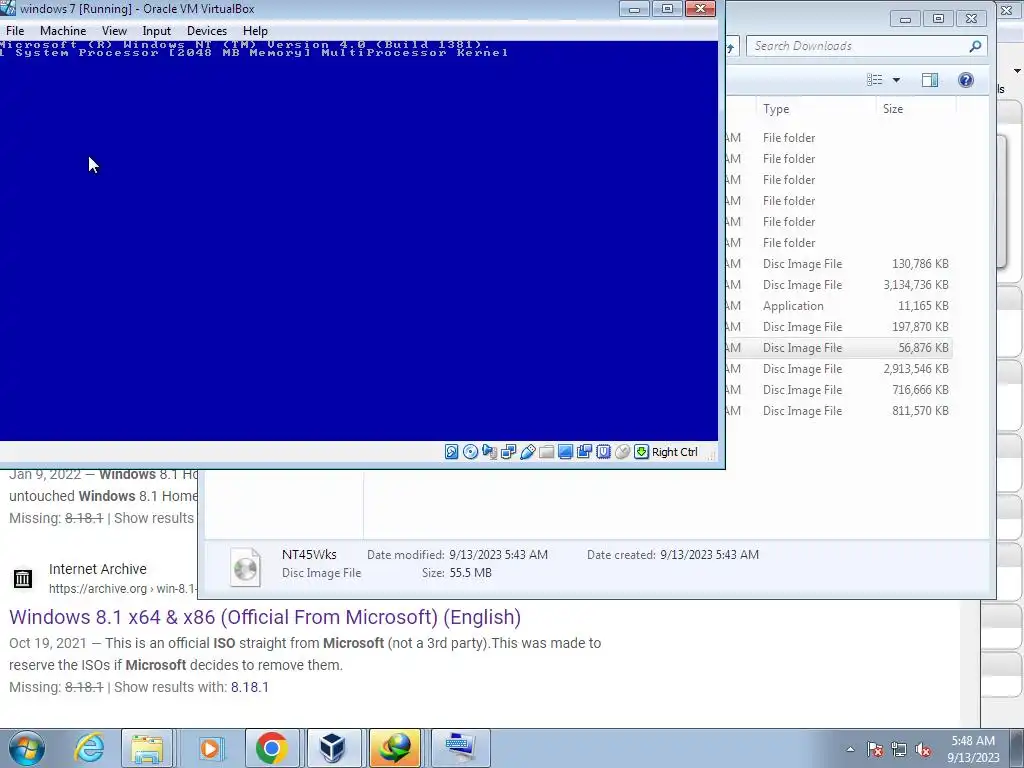
Task: Click the 55.5 MB size value in details pane
Action: (470, 573)
